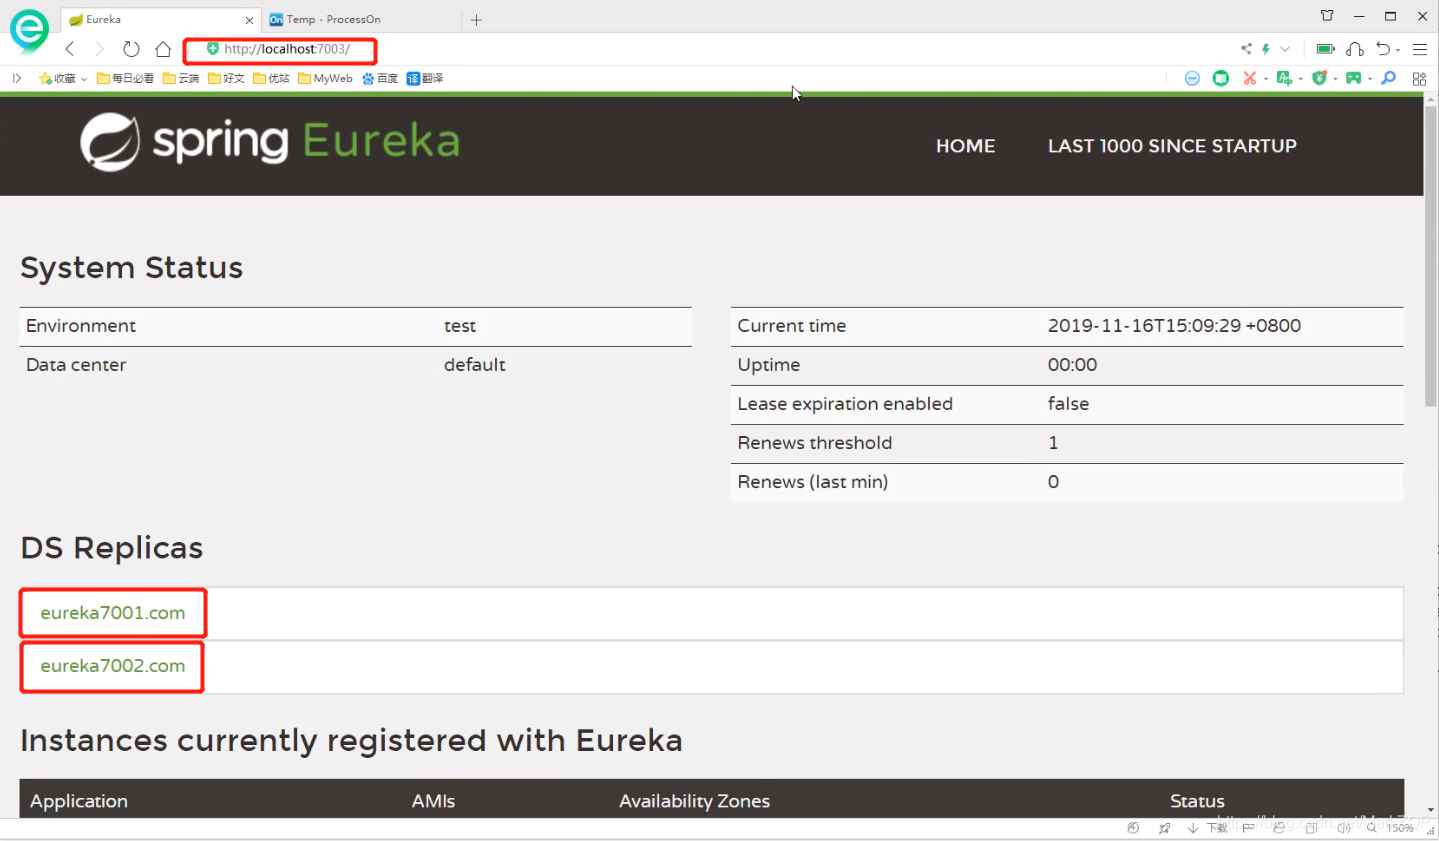Click the vertical scrollbar thumb
This screenshot has width=1439, height=841.
(x=1431, y=257)
